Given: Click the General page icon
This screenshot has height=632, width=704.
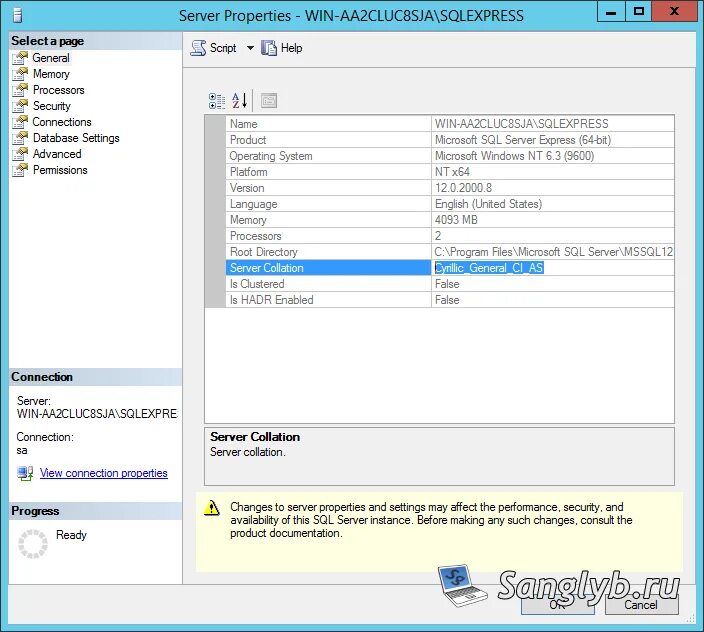Looking at the screenshot, I should tap(20, 58).
